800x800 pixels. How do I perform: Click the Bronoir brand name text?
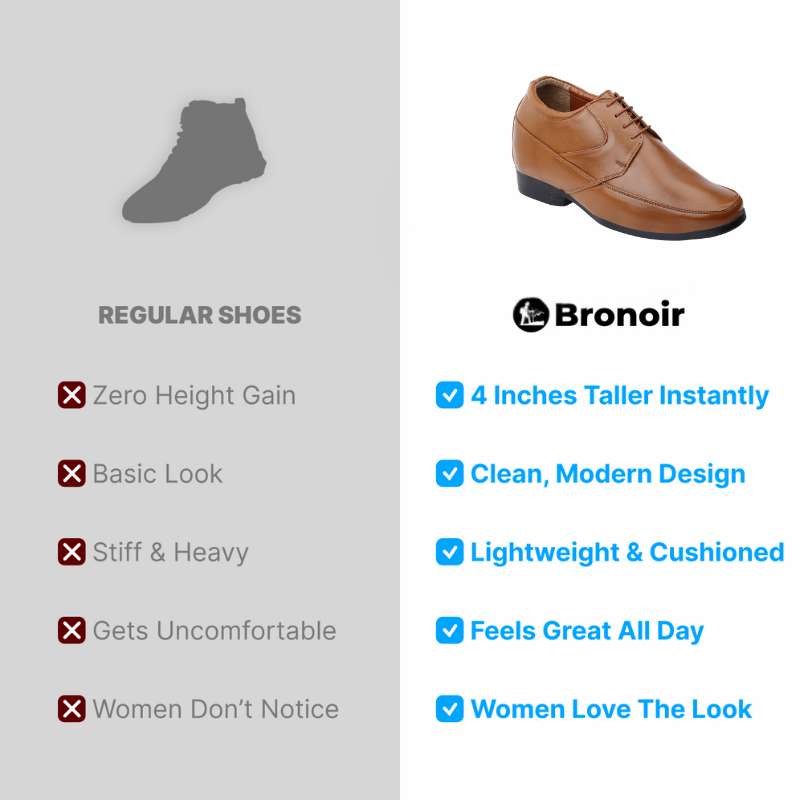pos(619,315)
